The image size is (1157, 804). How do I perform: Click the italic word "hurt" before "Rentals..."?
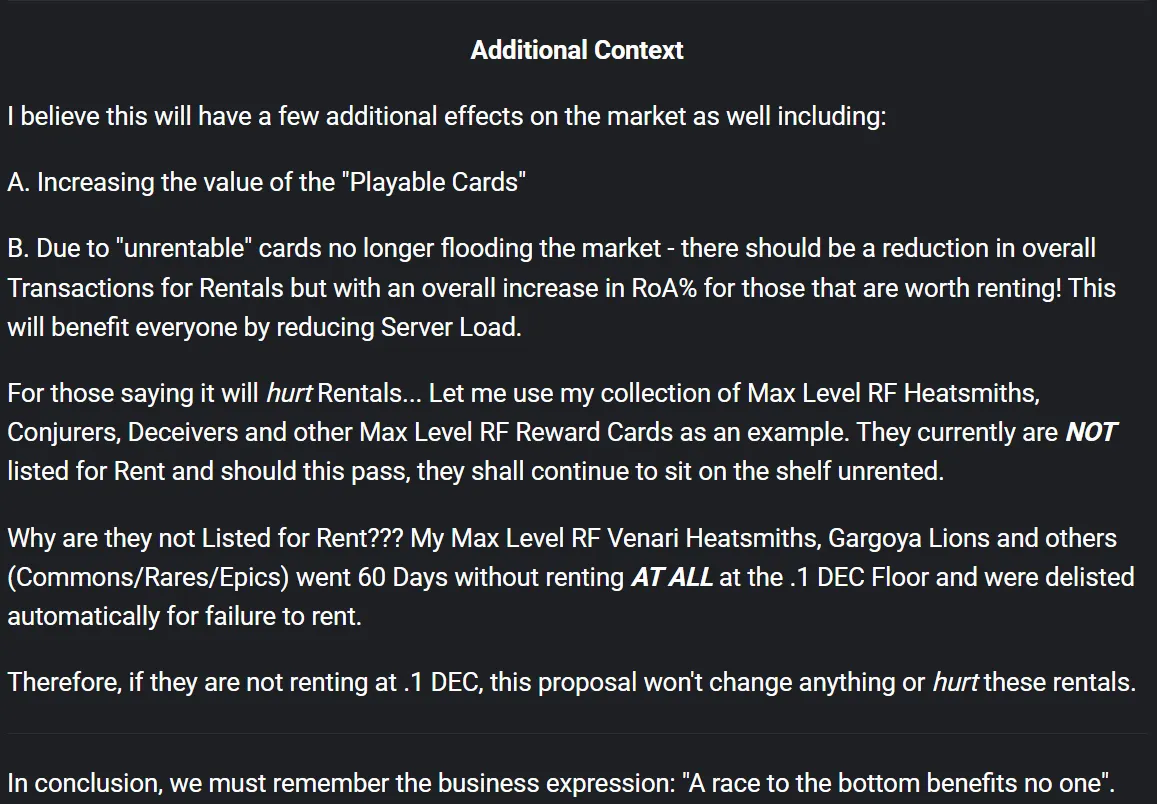(x=289, y=393)
